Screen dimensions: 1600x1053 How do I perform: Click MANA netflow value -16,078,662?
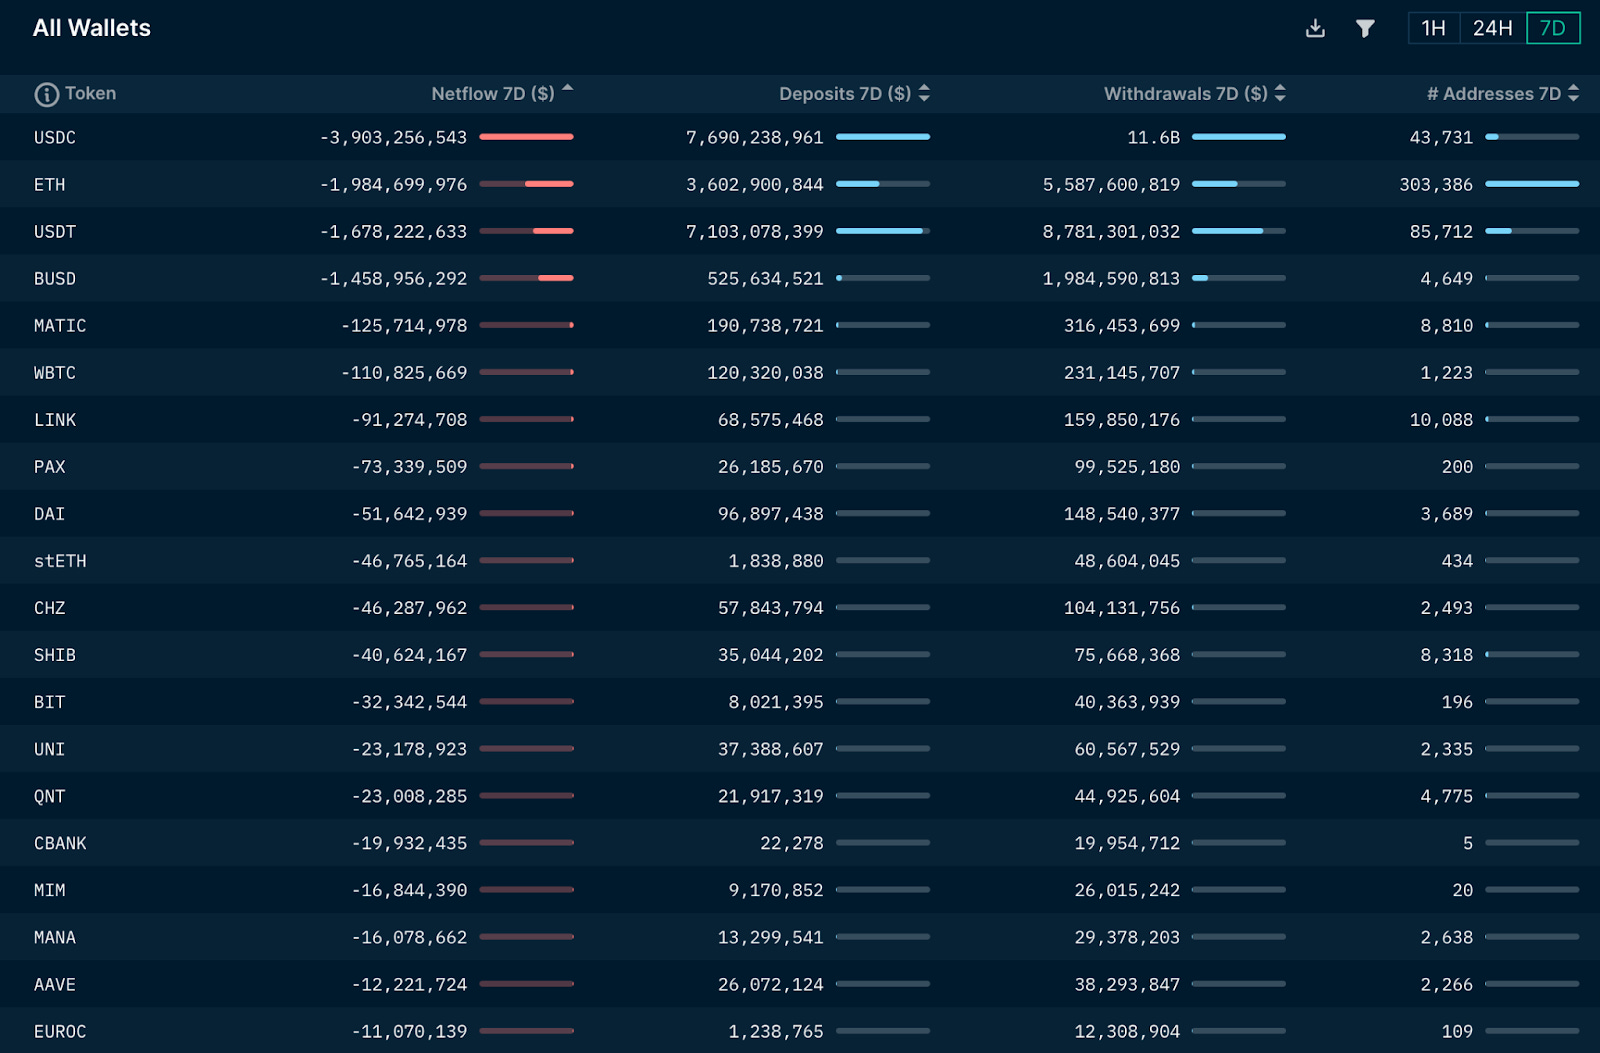coord(409,937)
